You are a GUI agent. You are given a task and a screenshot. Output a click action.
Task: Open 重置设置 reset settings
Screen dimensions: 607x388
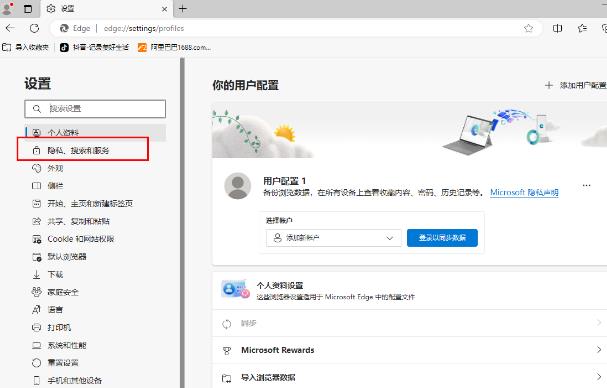pyautogui.click(x=55, y=363)
